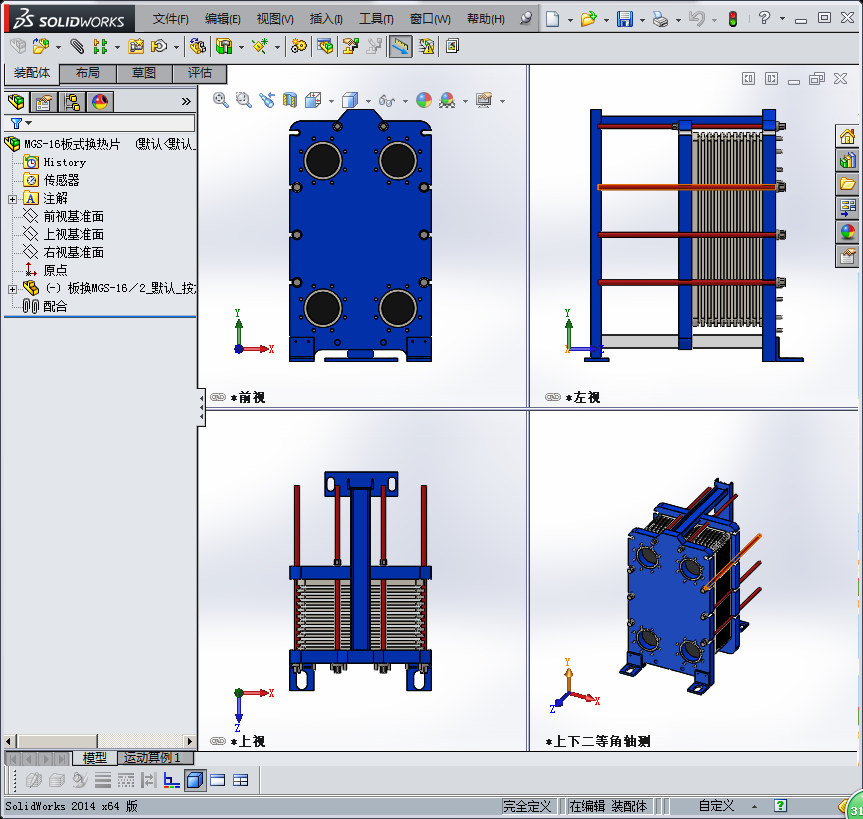Image resolution: width=863 pixels, height=819 pixels.
Task: Open FeatureManager design tree tab
Action: pos(17,102)
